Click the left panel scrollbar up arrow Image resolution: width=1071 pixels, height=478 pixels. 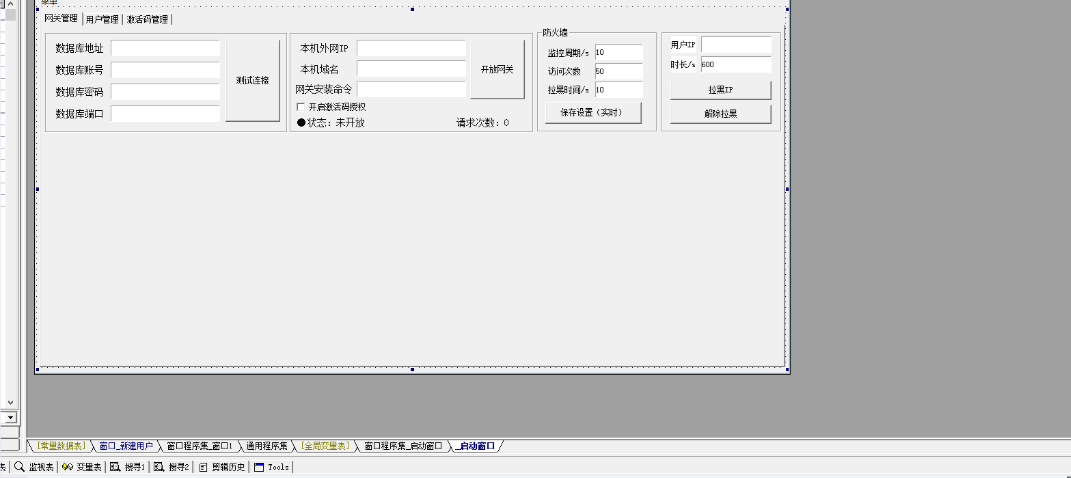click(x=10, y=4)
